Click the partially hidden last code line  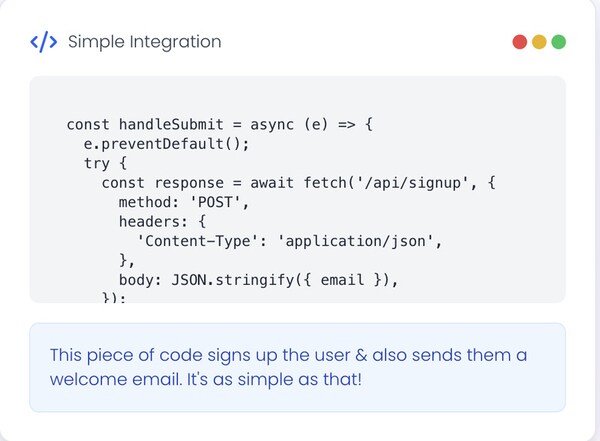[x=113, y=298]
